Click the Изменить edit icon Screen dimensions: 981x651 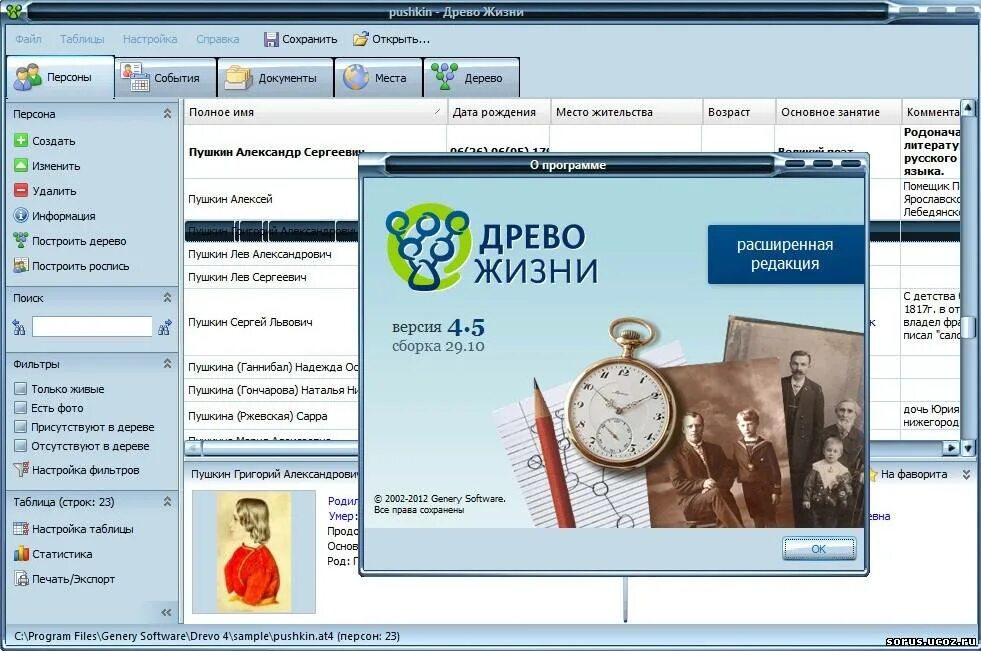(x=21, y=166)
